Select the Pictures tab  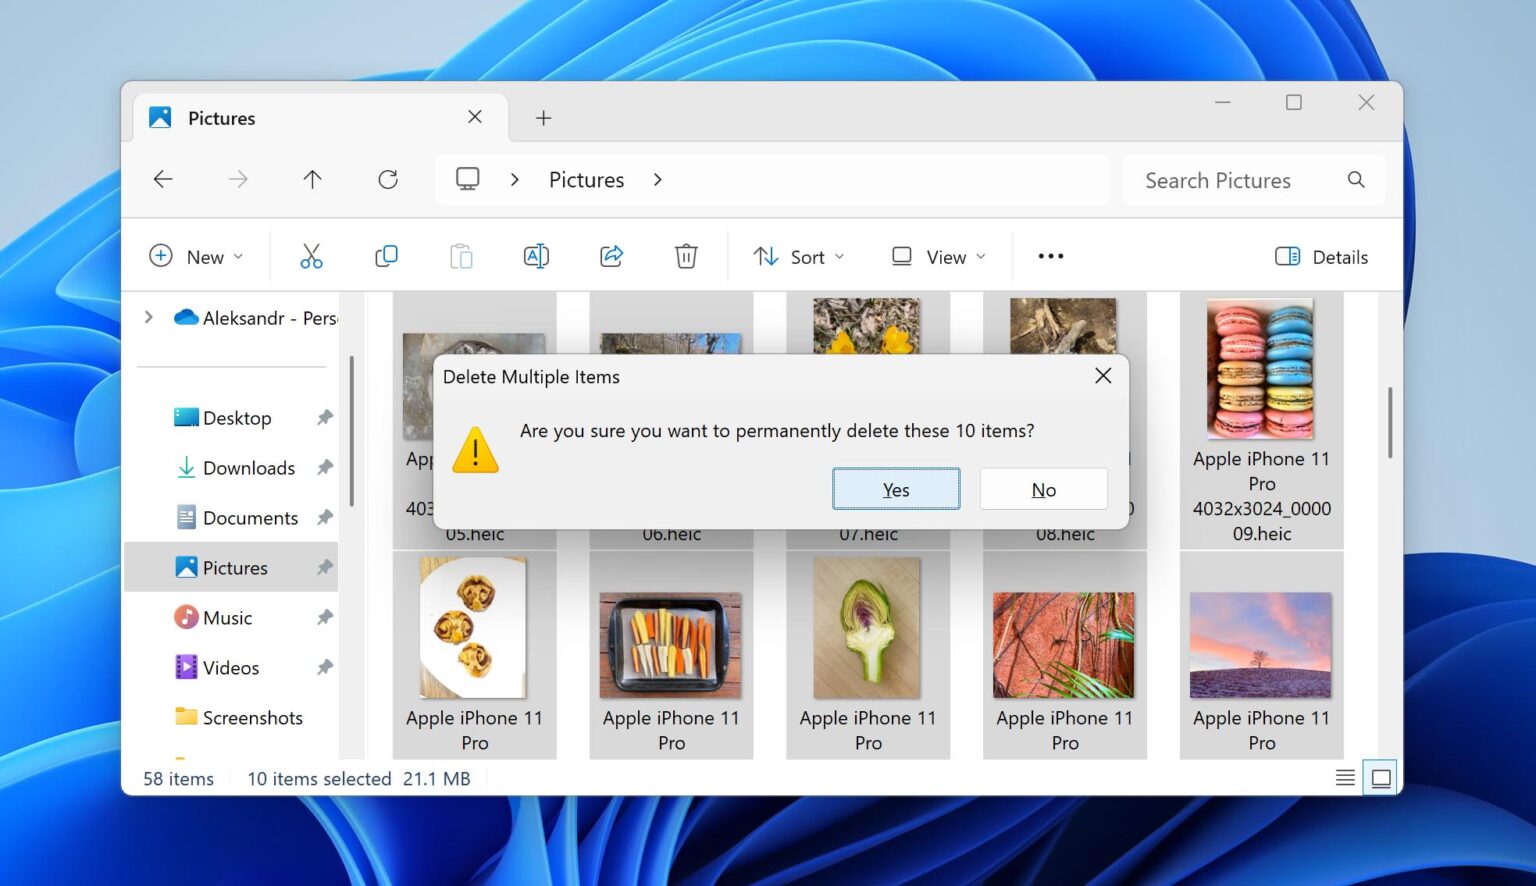coord(221,117)
